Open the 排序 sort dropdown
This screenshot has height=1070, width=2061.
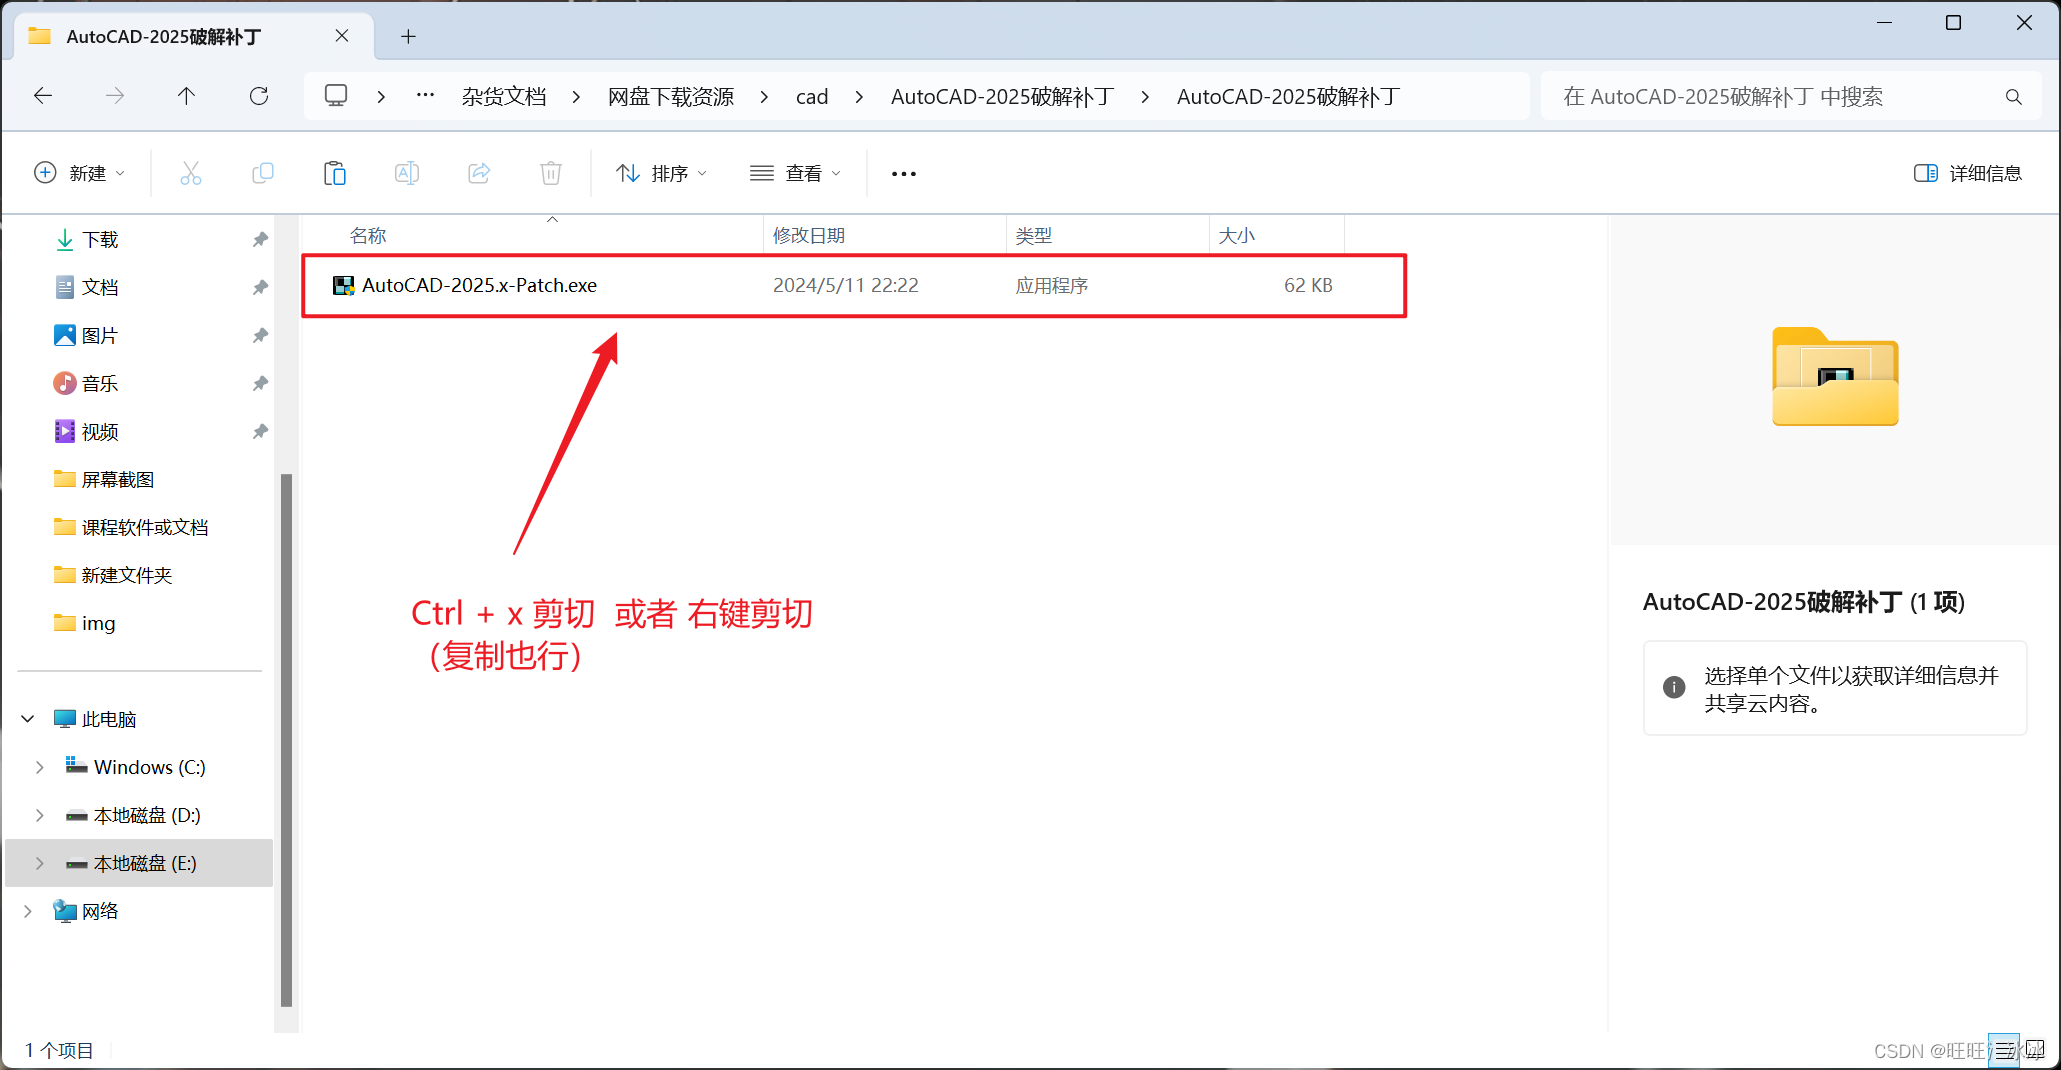[x=662, y=173]
